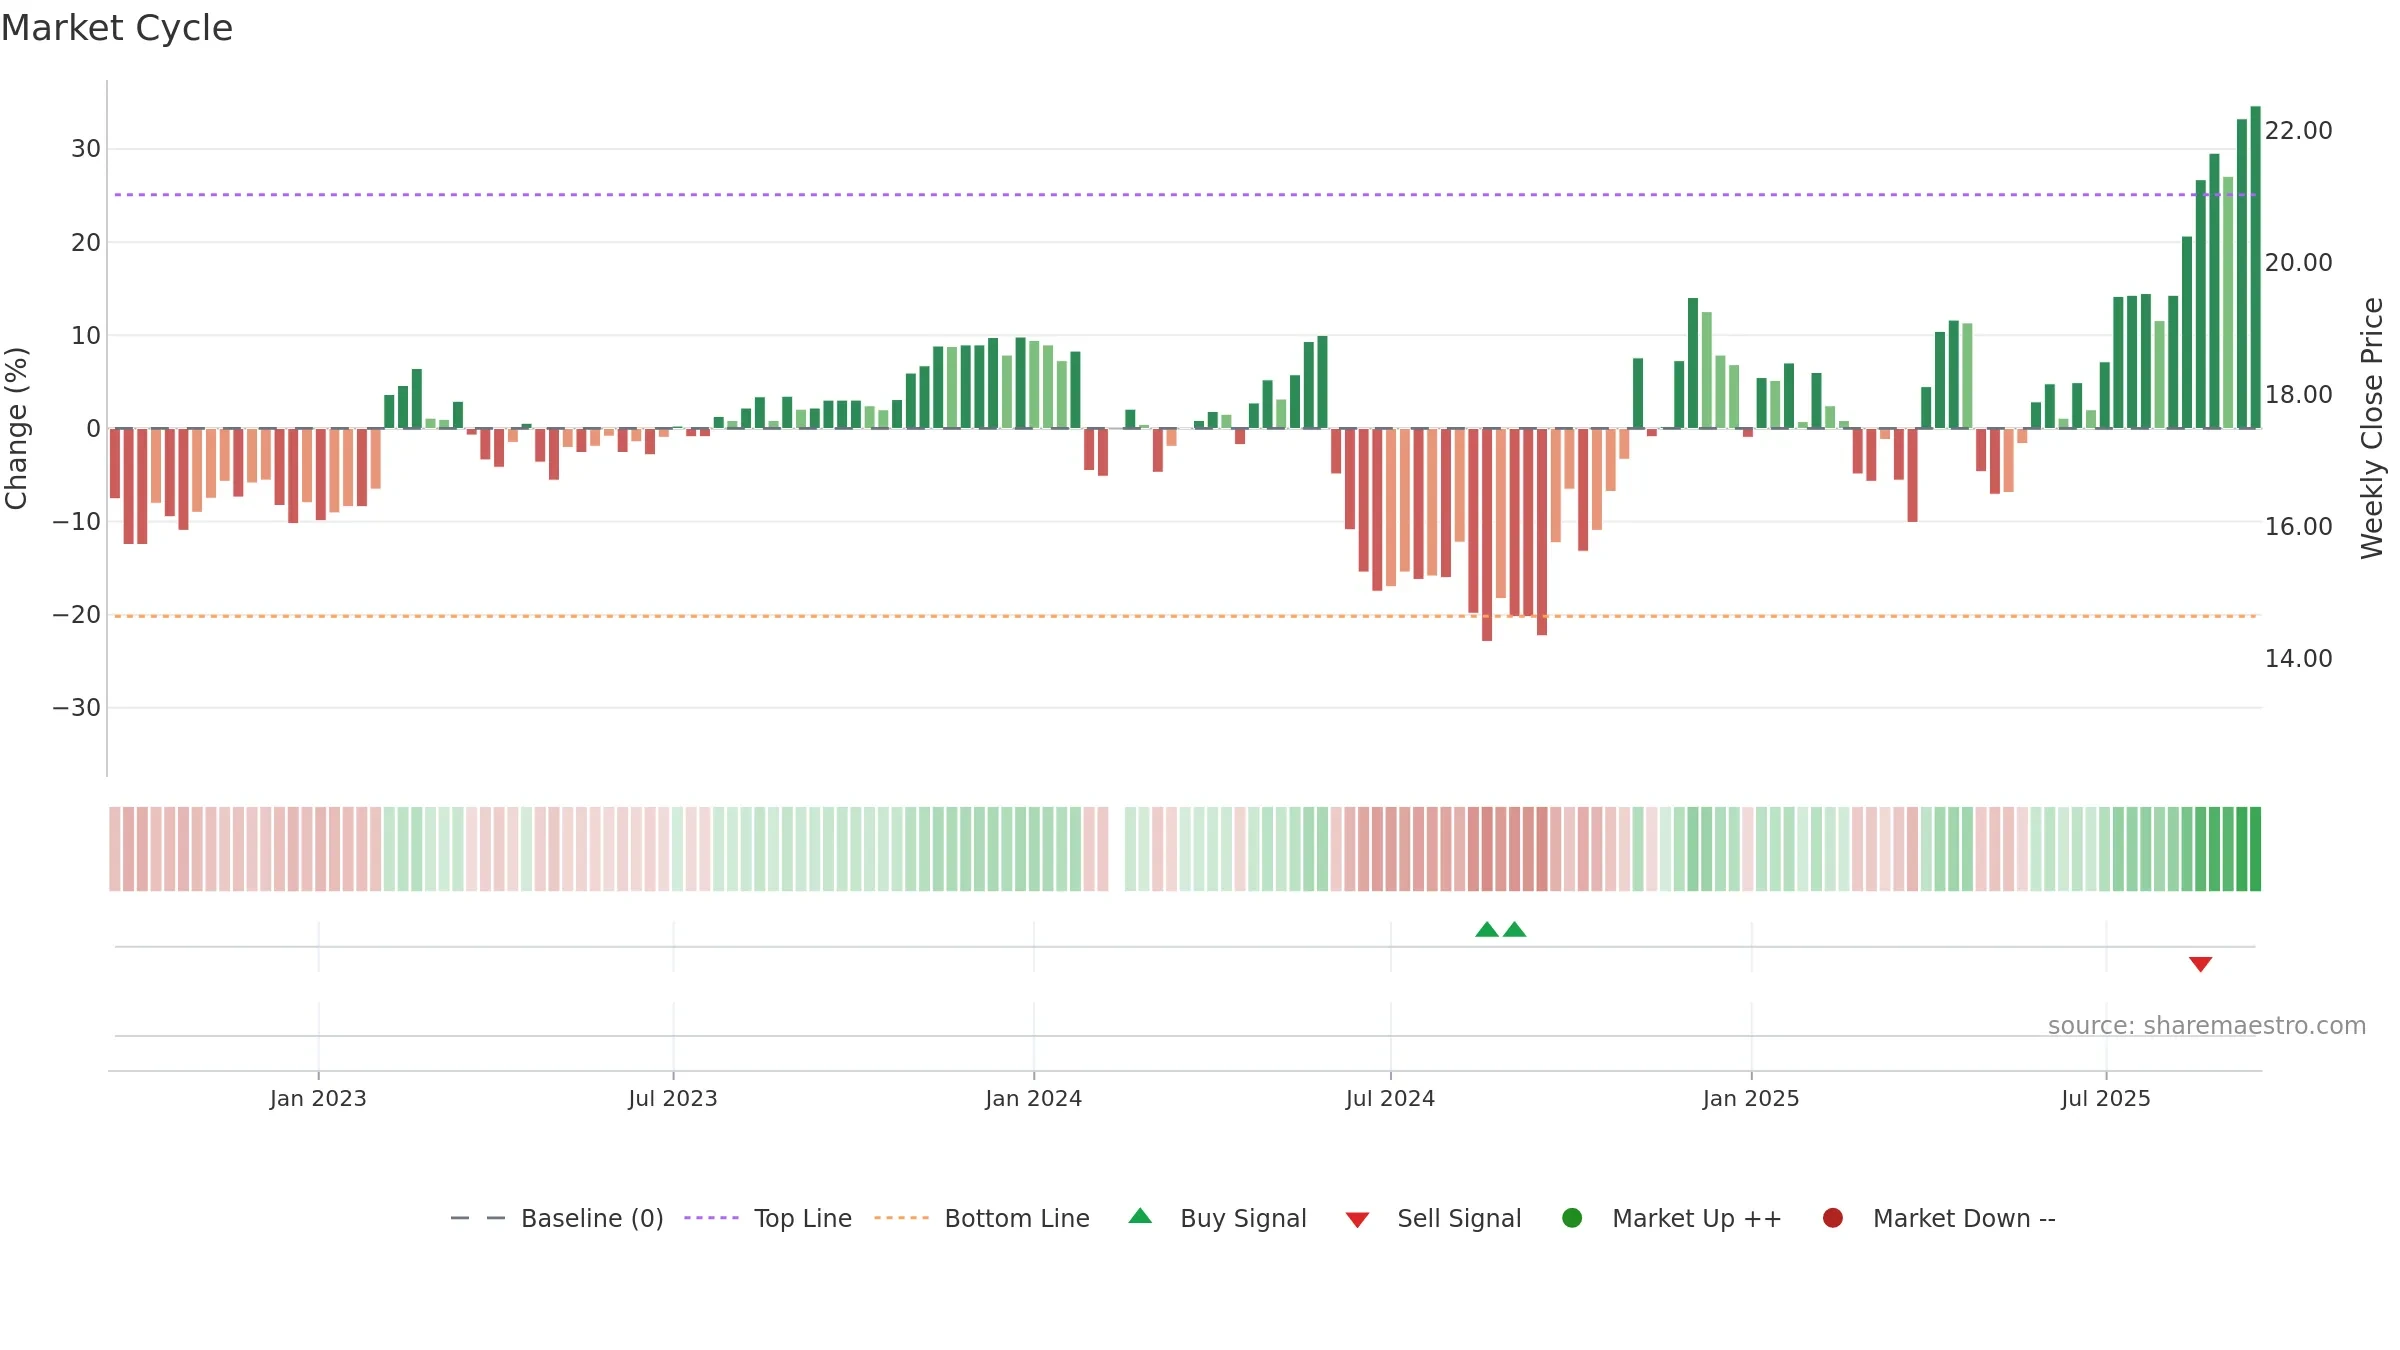
Task: Toggle the Buy Signal legend label
Action: [x=1243, y=1218]
